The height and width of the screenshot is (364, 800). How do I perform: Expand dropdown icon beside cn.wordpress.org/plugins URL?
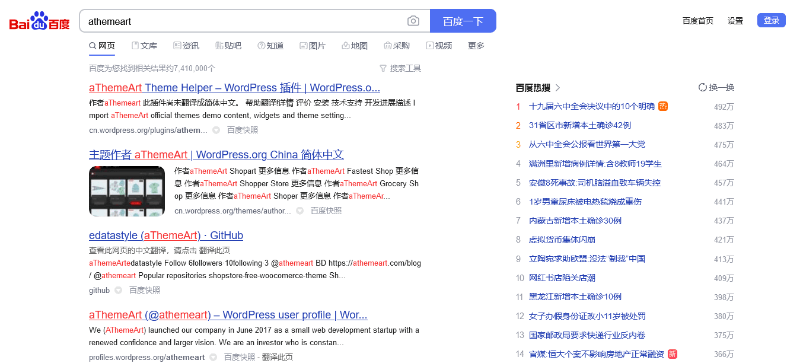pos(216,130)
